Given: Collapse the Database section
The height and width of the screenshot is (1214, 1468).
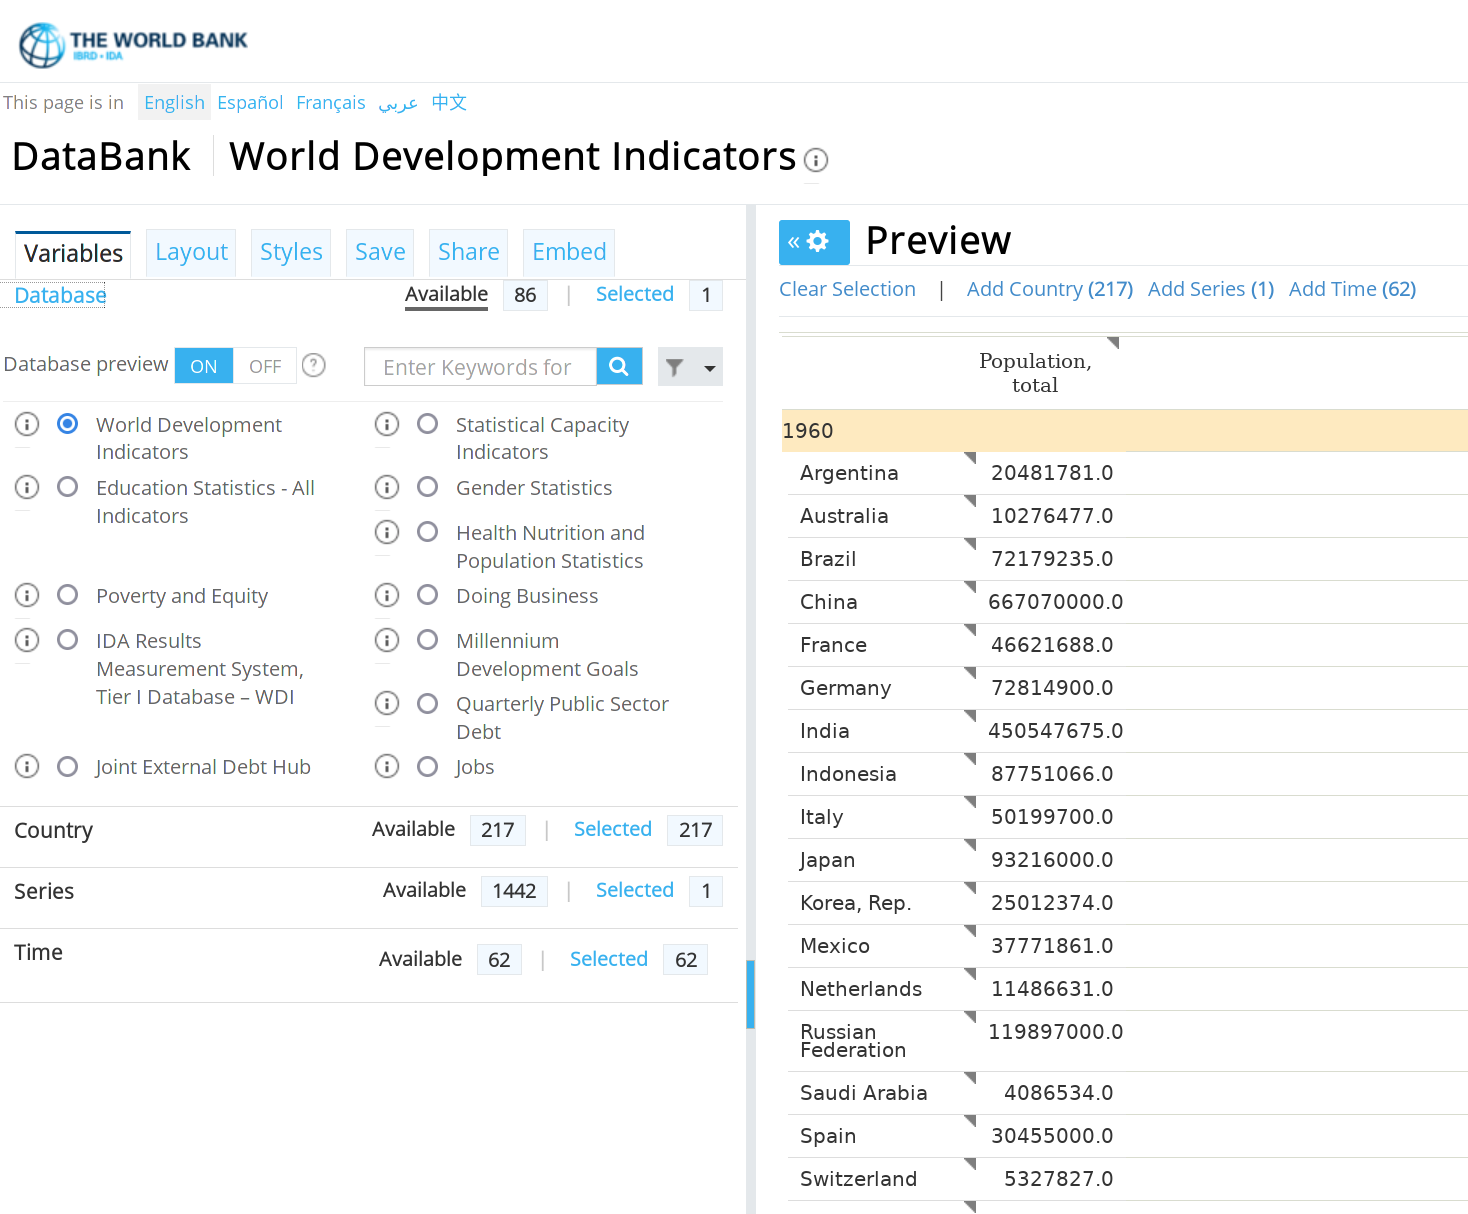Looking at the screenshot, I should (60, 296).
